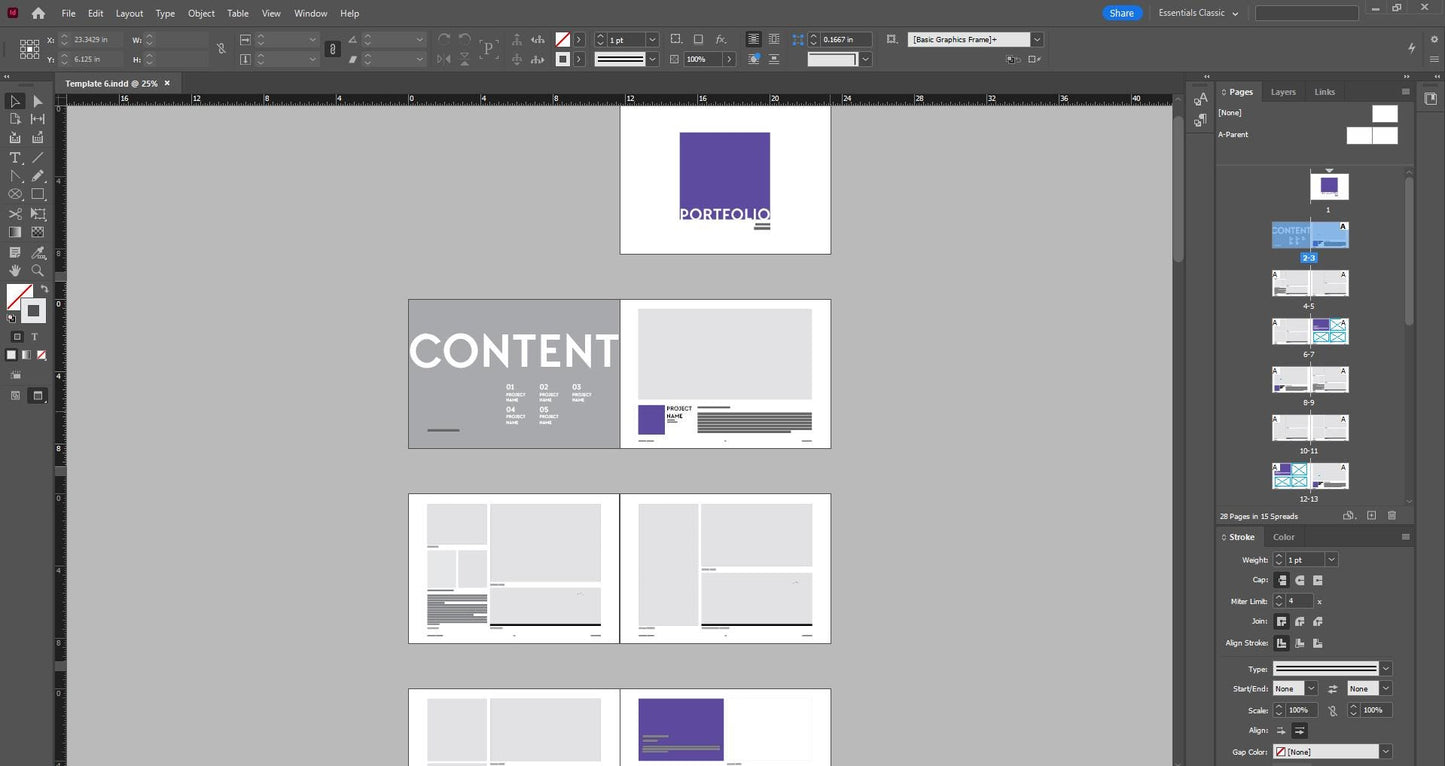Open the Object menu

point(201,13)
